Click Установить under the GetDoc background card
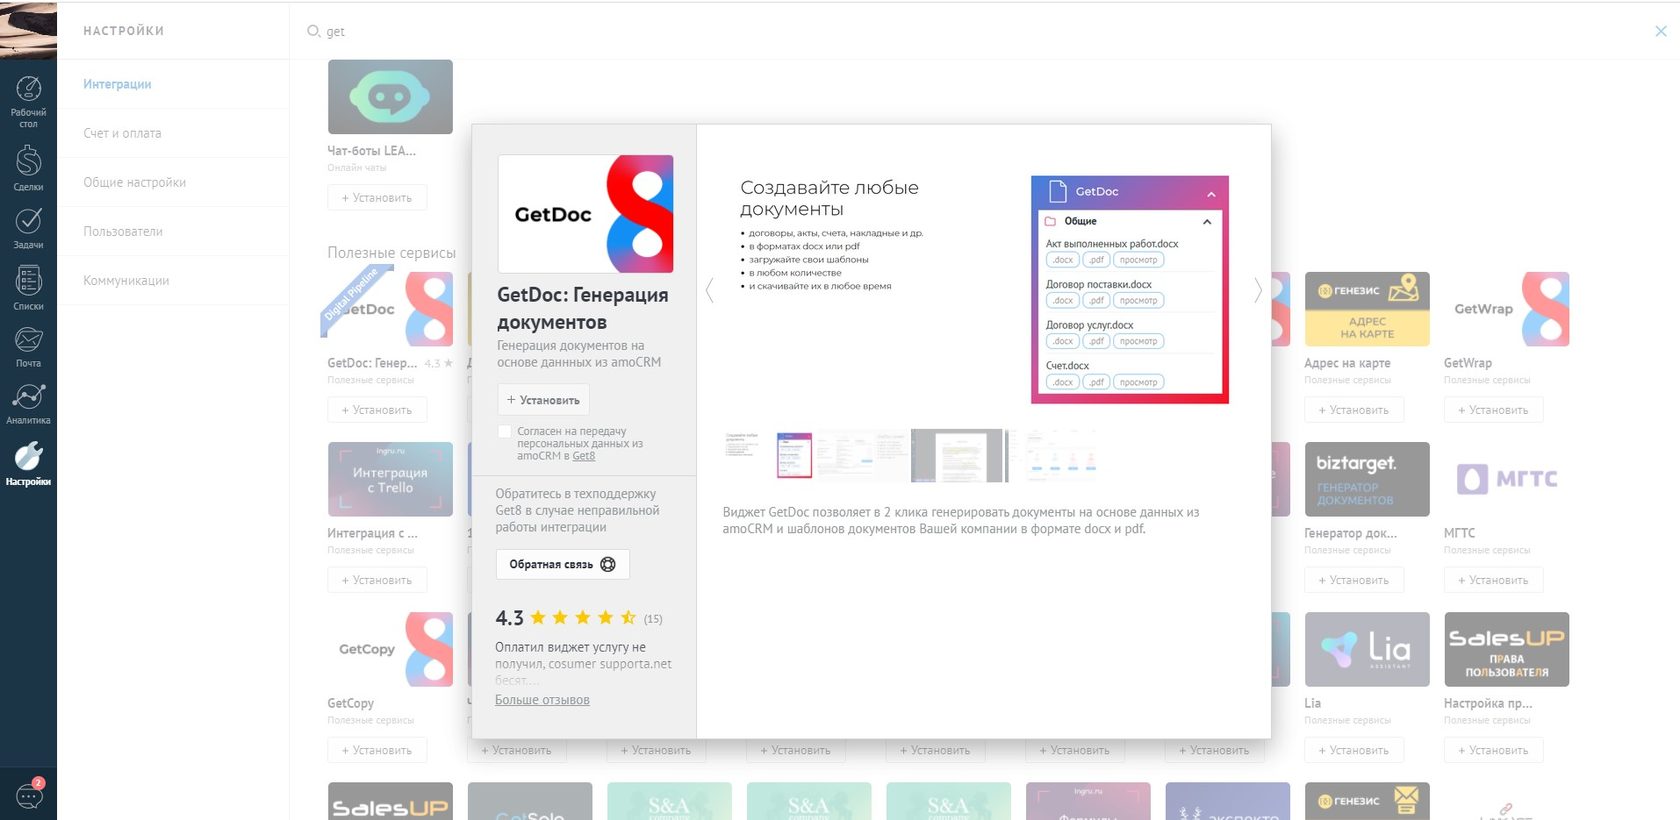 (377, 410)
